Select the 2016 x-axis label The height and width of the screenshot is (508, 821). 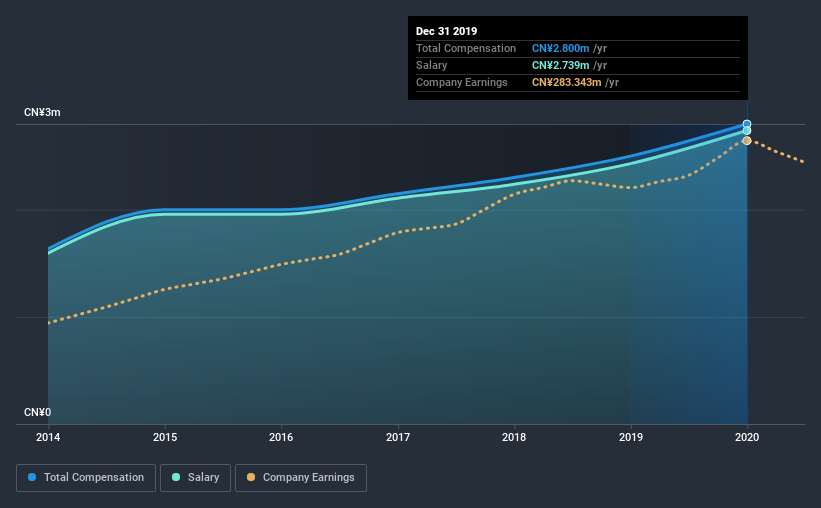281,437
